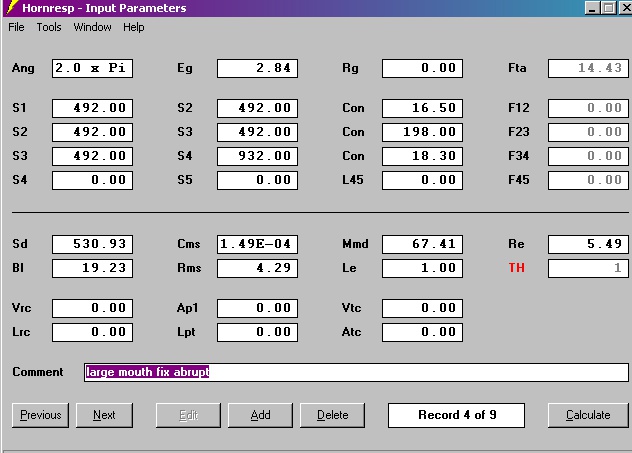
Task: Click the Rms field with 4.29
Action: [258, 268]
